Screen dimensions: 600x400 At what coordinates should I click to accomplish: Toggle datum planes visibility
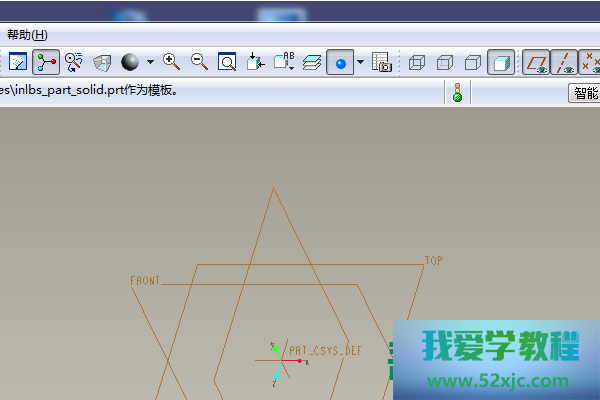[537, 62]
